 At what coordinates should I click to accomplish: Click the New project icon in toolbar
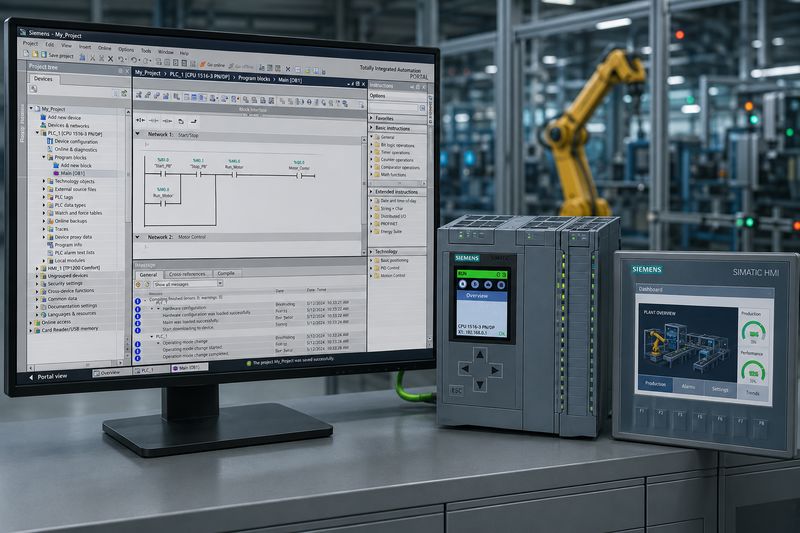point(26,54)
